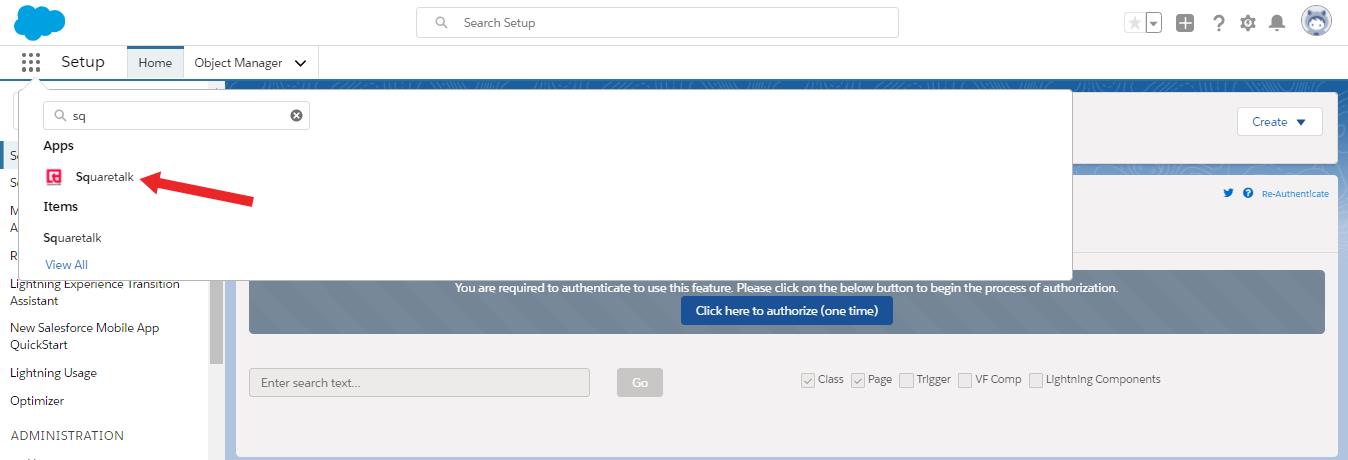Screen dimensions: 1348x460
Task: Open the notifications bell icon
Action: pyautogui.click(x=1277, y=23)
